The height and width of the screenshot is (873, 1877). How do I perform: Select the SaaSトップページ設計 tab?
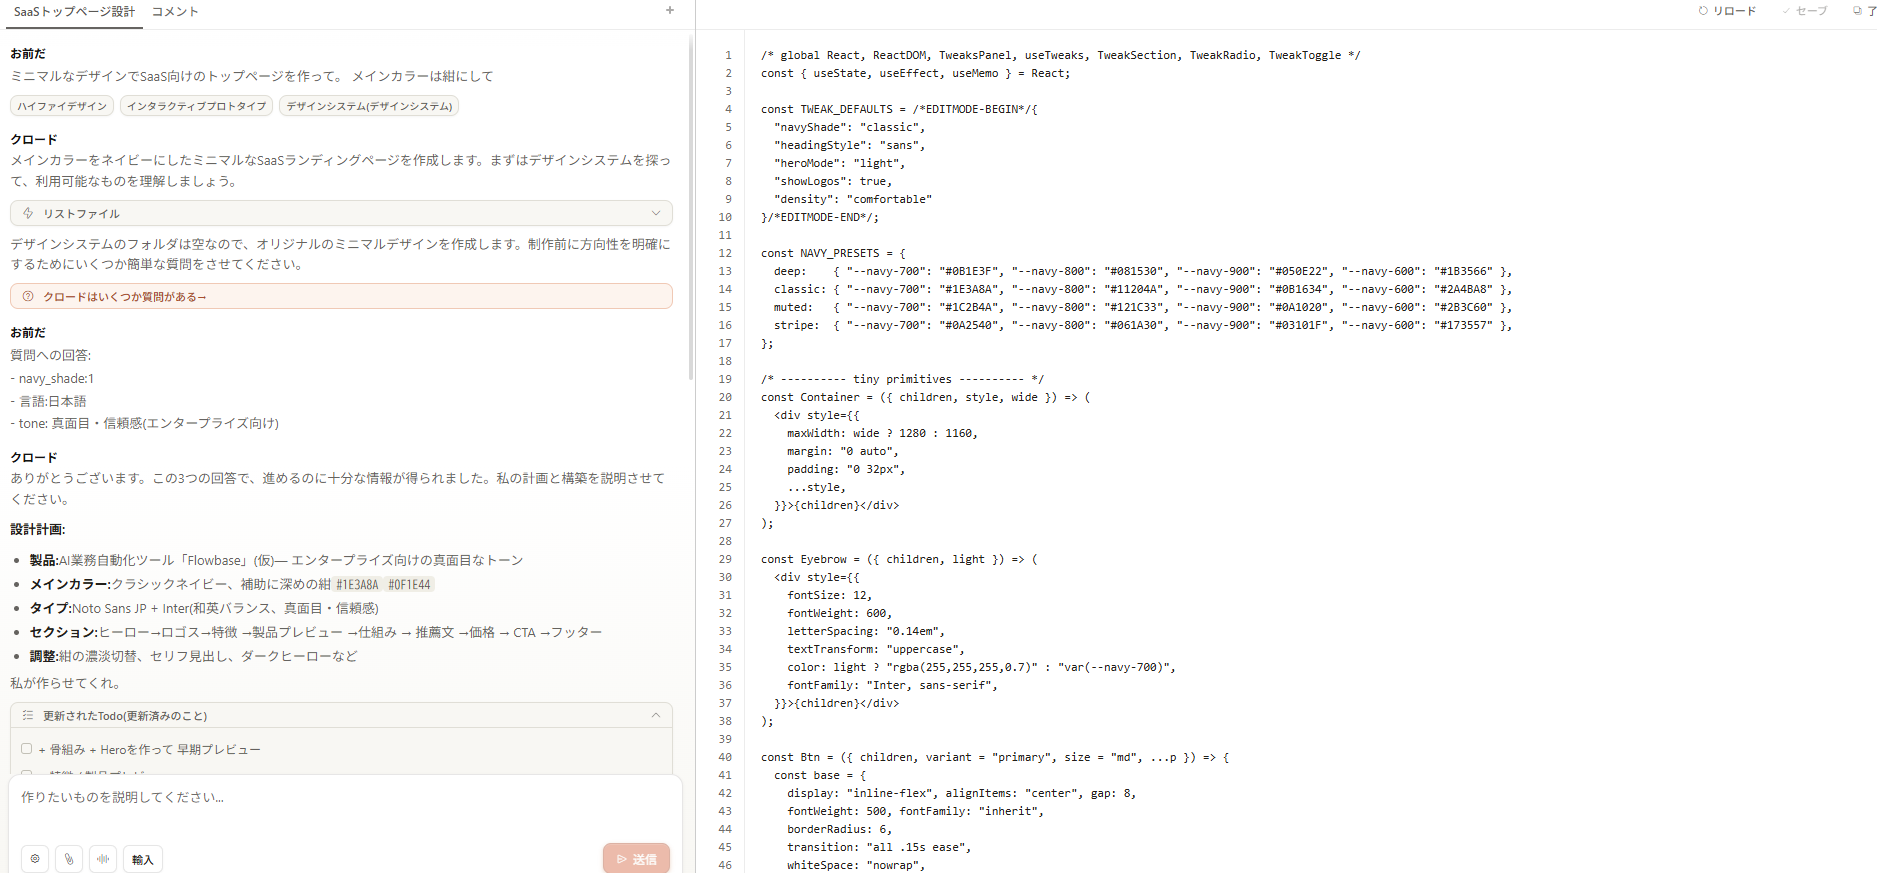click(x=74, y=12)
